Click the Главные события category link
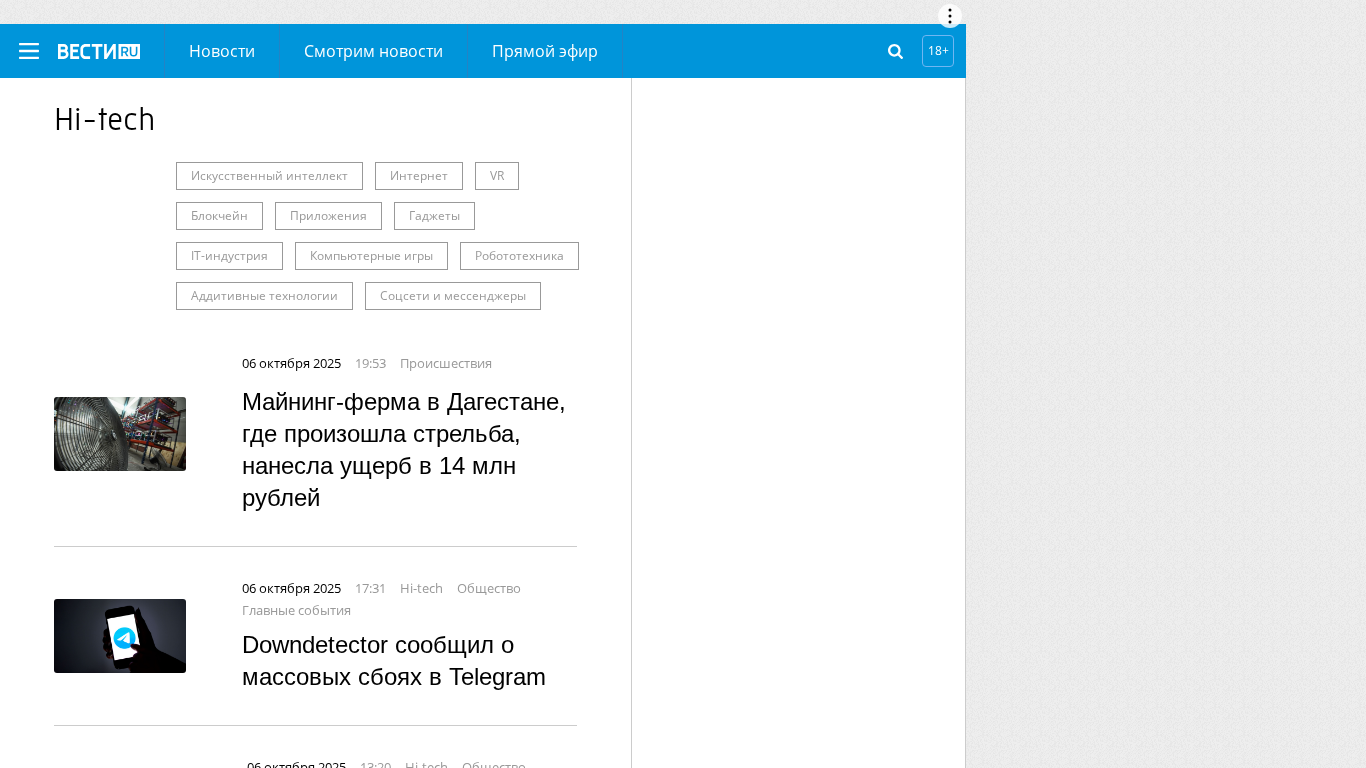Screen dimensions: 1366x768 pos(296,611)
